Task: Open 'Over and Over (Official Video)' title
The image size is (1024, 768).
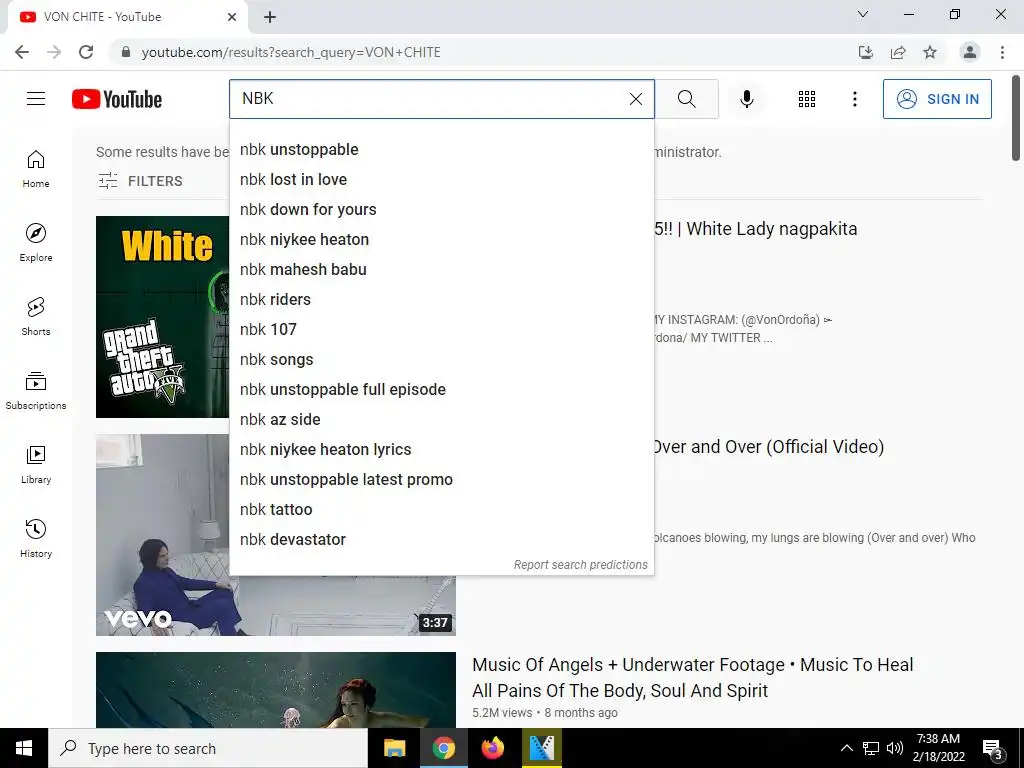Action: [769, 447]
